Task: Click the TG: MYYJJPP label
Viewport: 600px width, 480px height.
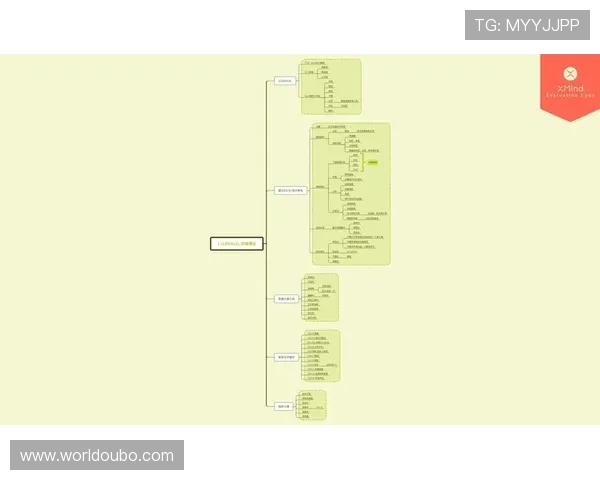Action: [x=527, y=24]
